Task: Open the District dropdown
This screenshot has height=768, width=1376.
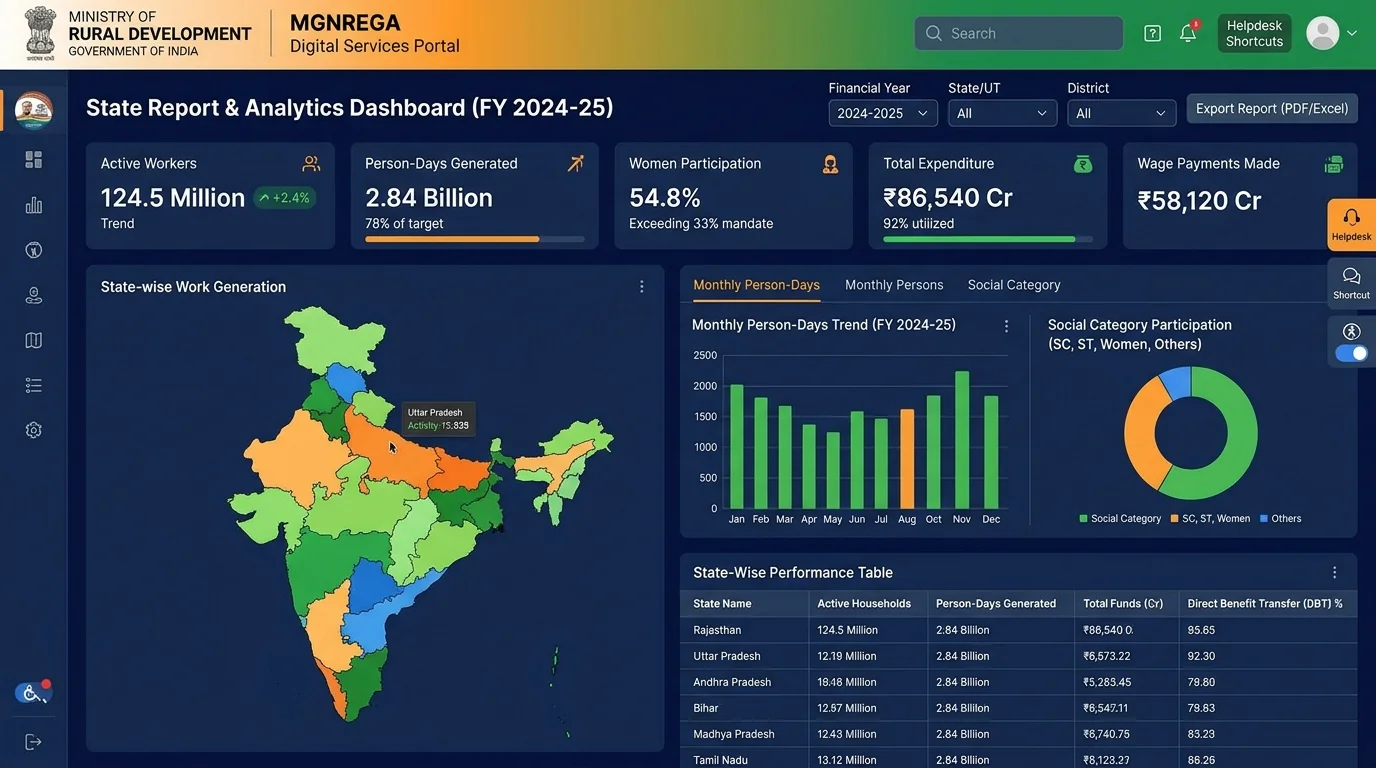Action: 1122,113
